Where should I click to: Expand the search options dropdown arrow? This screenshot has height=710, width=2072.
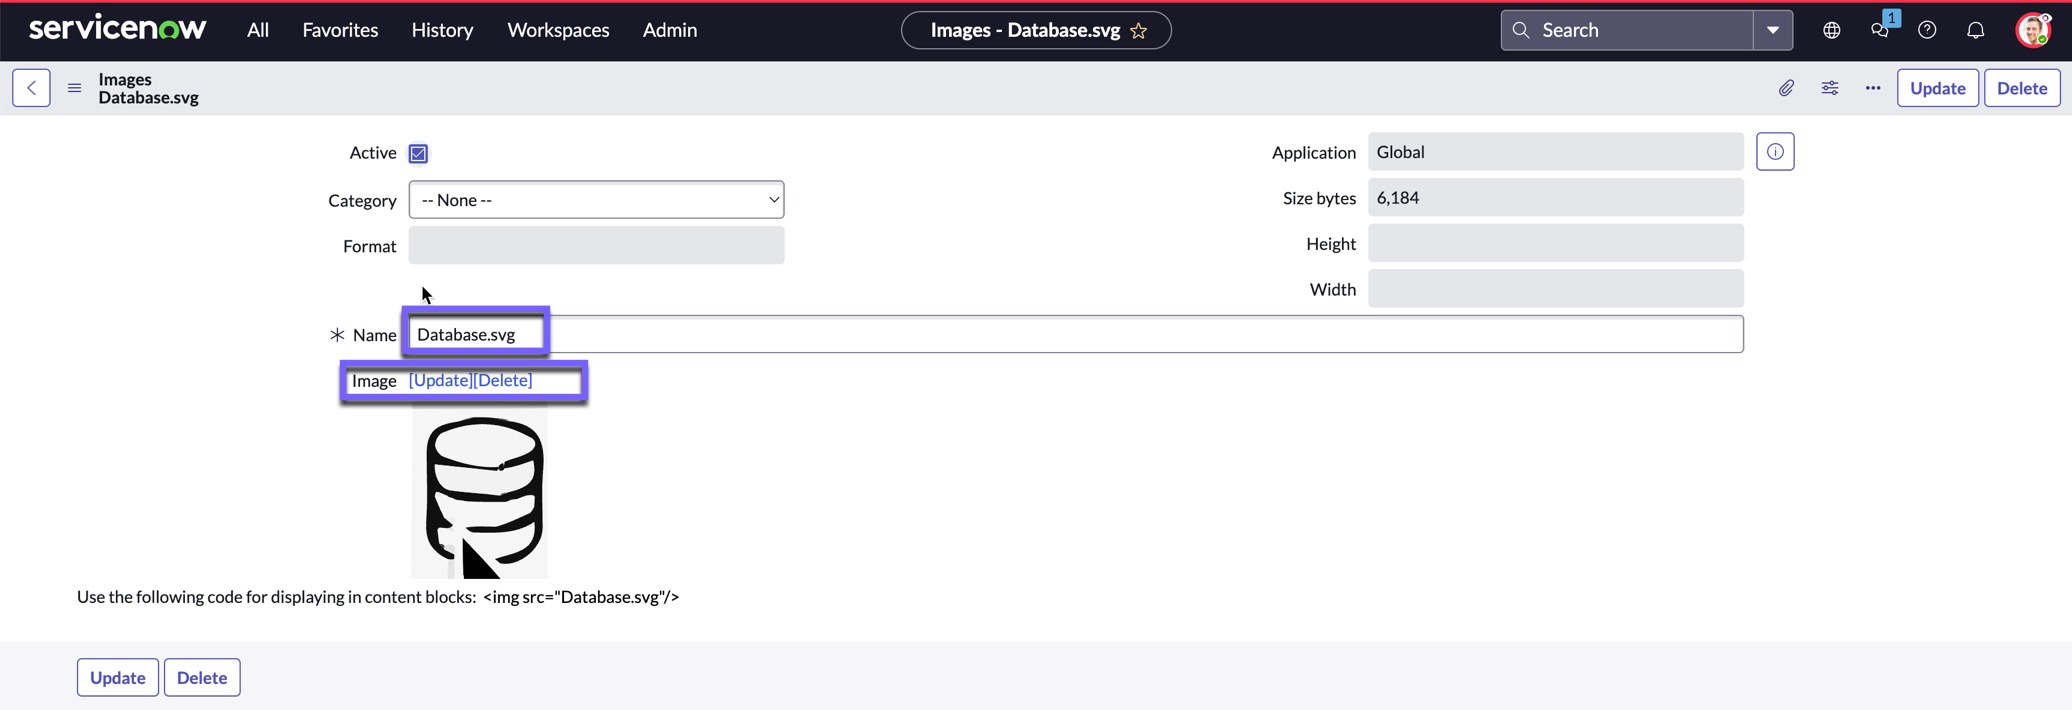[x=1773, y=30]
